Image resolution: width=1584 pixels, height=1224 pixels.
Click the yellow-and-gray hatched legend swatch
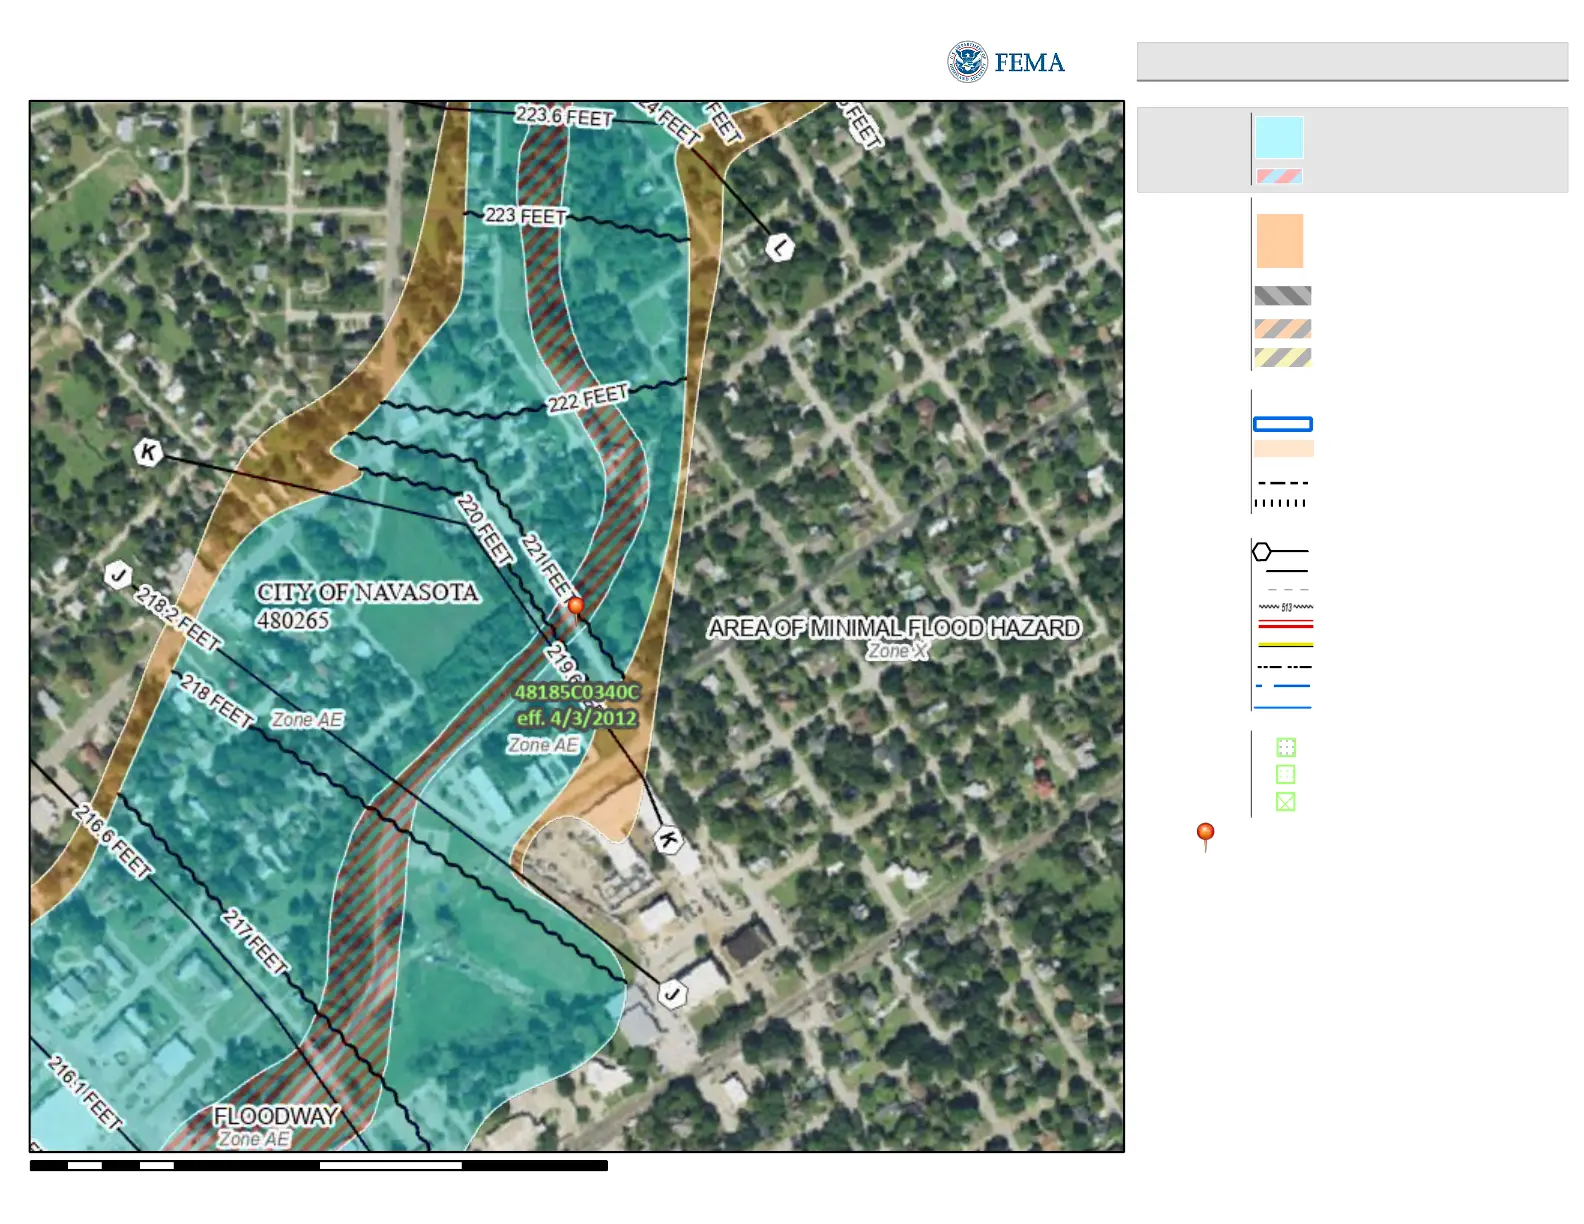[1283, 357]
